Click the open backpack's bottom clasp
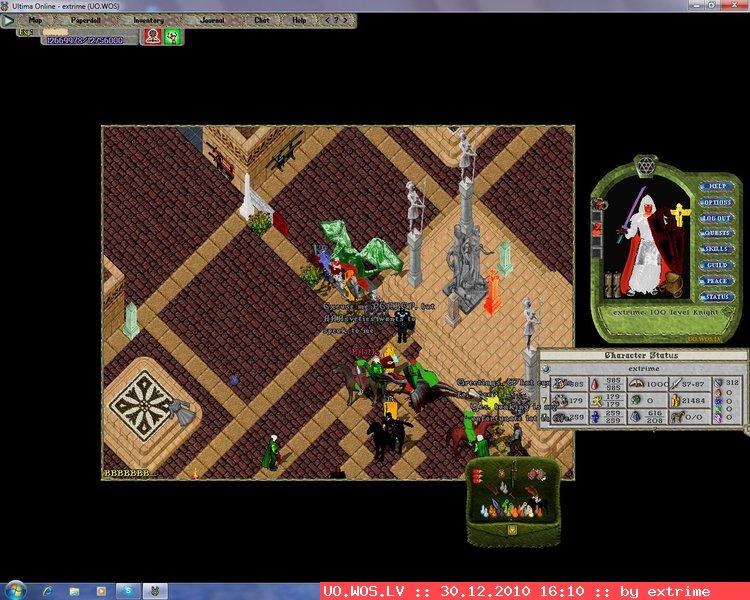 (512, 530)
